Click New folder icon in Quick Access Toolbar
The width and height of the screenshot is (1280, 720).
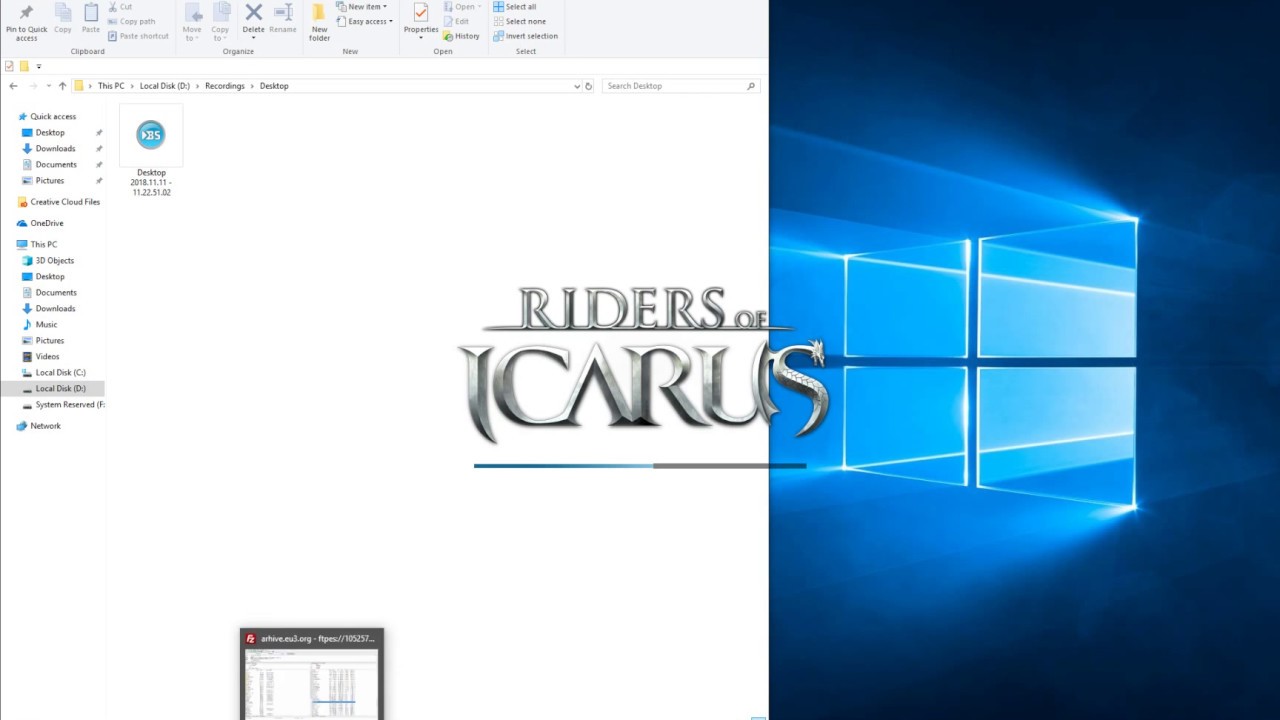pyautogui.click(x=24, y=66)
